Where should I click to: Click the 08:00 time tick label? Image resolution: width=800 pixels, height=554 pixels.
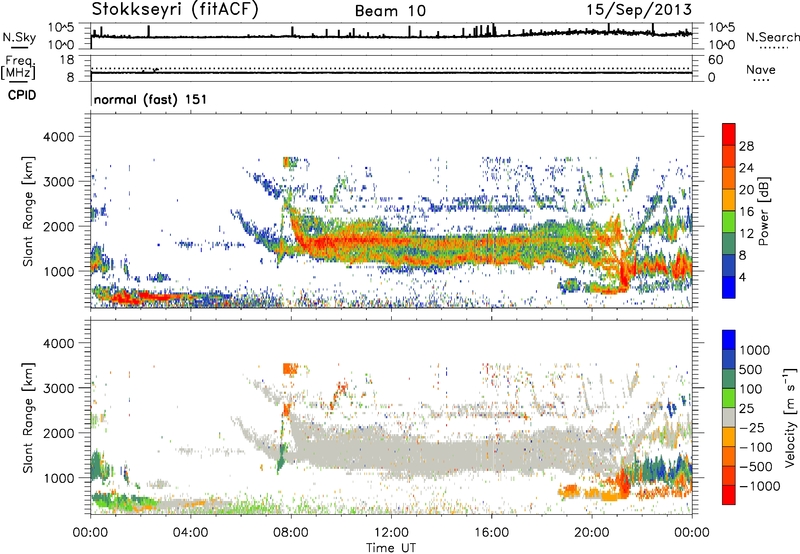tap(291, 533)
